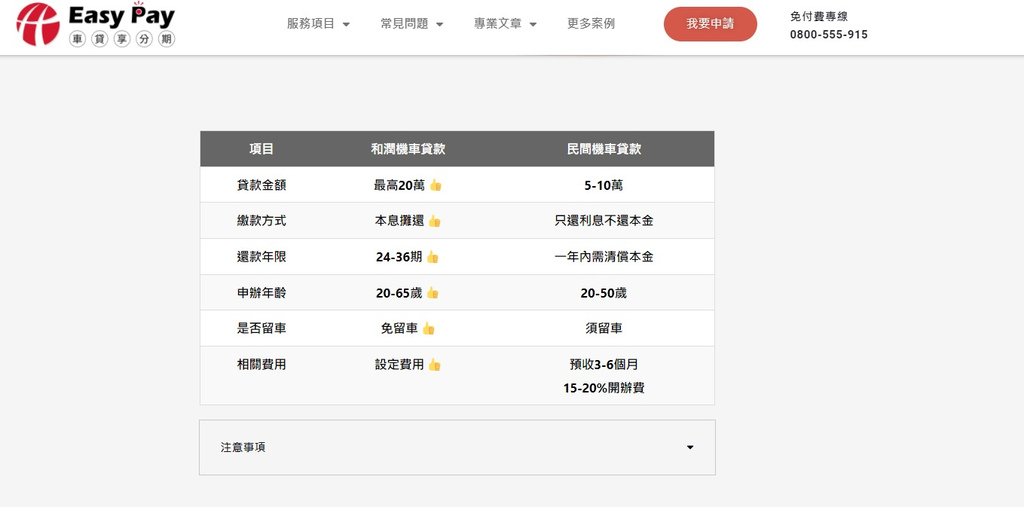Image resolution: width=1024 pixels, height=507 pixels.
Task: Select the 民間機車貸款 column header
Action: (604, 149)
